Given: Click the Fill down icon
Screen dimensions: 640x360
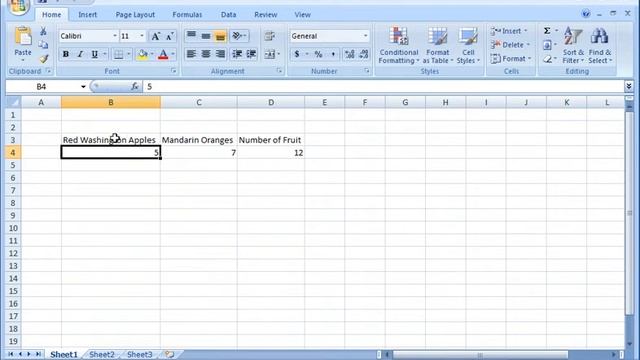Looking at the screenshot, I should pos(547,45).
